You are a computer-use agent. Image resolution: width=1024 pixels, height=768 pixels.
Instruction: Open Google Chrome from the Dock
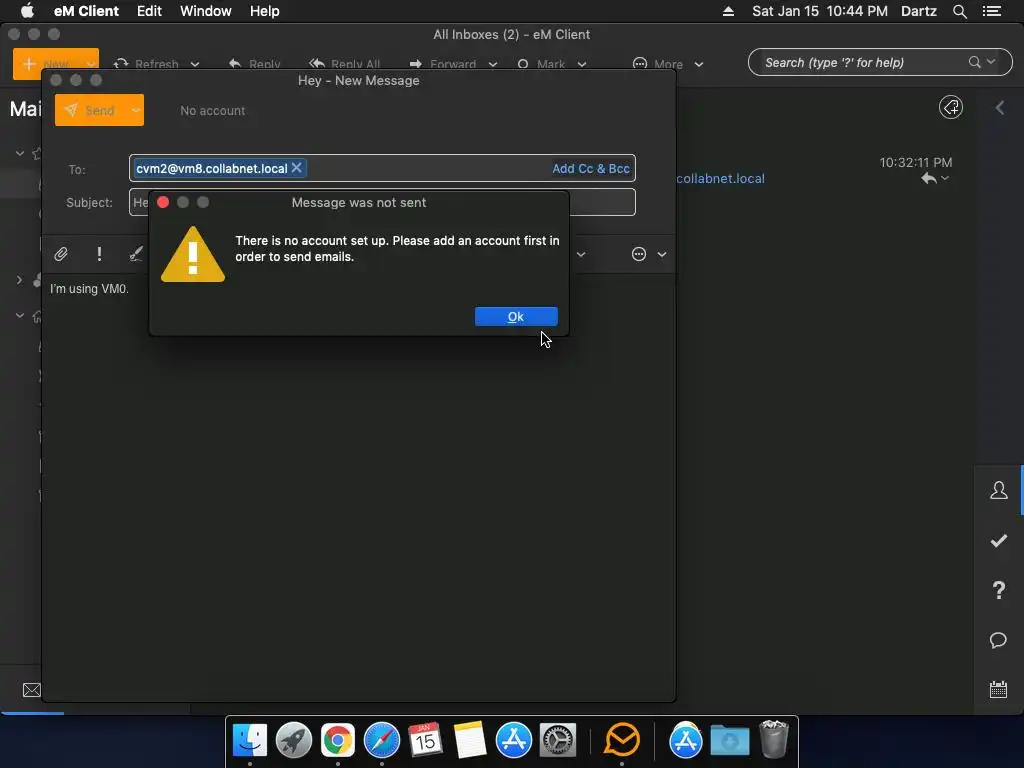pyautogui.click(x=338, y=740)
